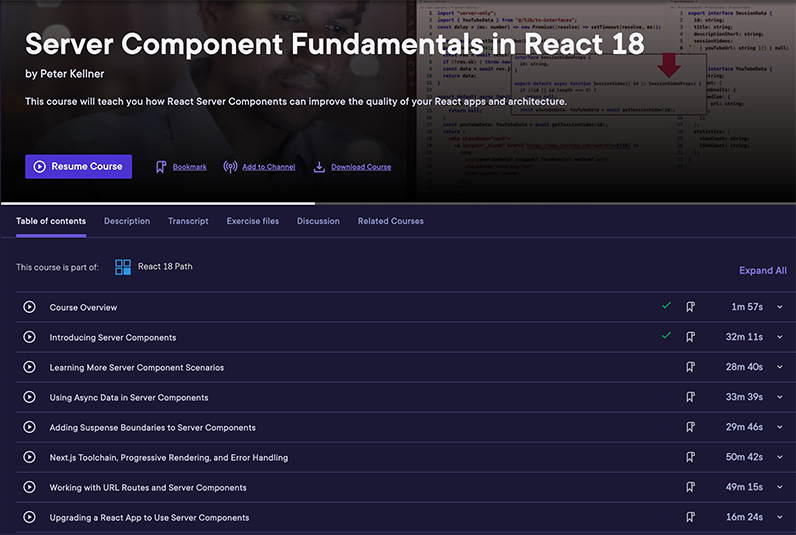The image size is (796, 535).
Task: Switch to the Description tab
Action: click(x=127, y=221)
